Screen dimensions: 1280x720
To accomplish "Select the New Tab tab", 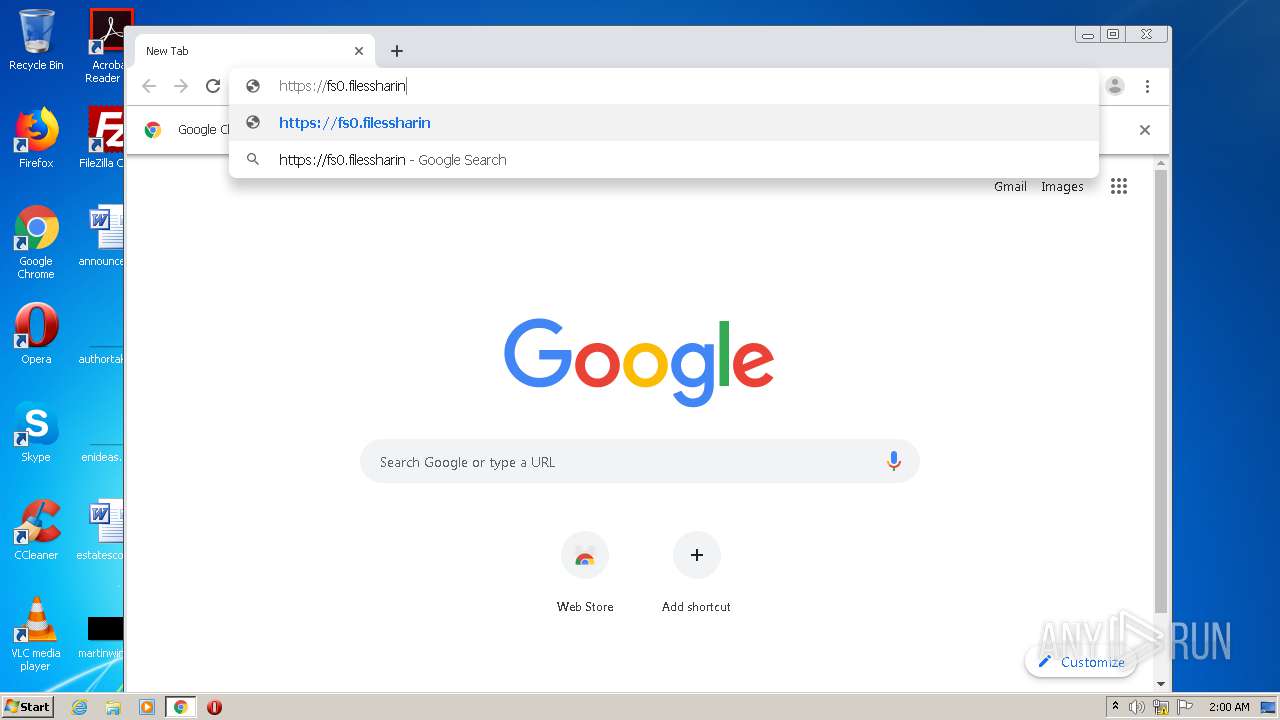I will coord(254,51).
